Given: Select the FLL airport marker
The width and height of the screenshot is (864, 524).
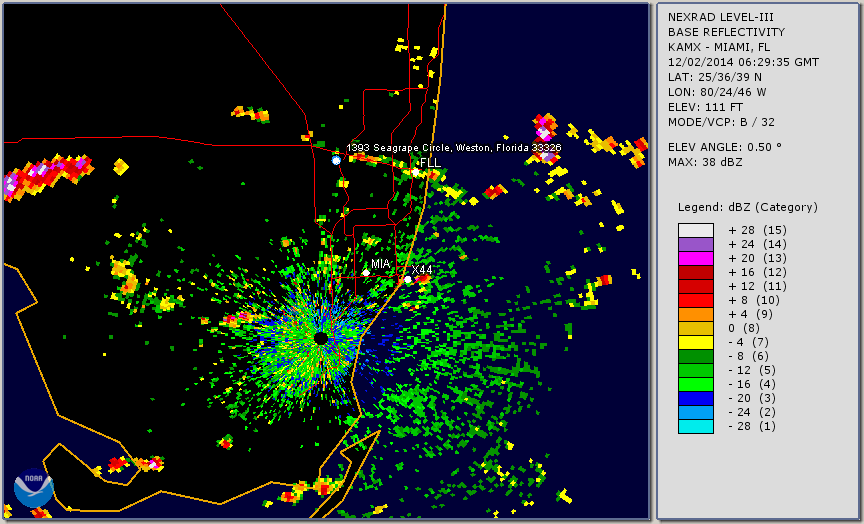Looking at the screenshot, I should pos(415,172).
